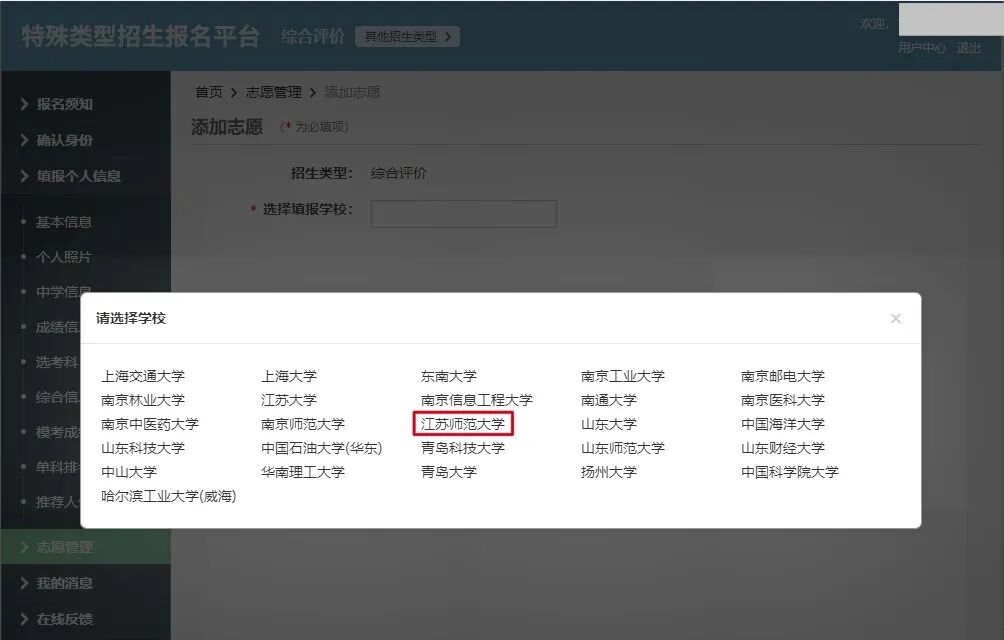1004x640 pixels.
Task: Select 南京工业大学 option
Action: tap(623, 376)
